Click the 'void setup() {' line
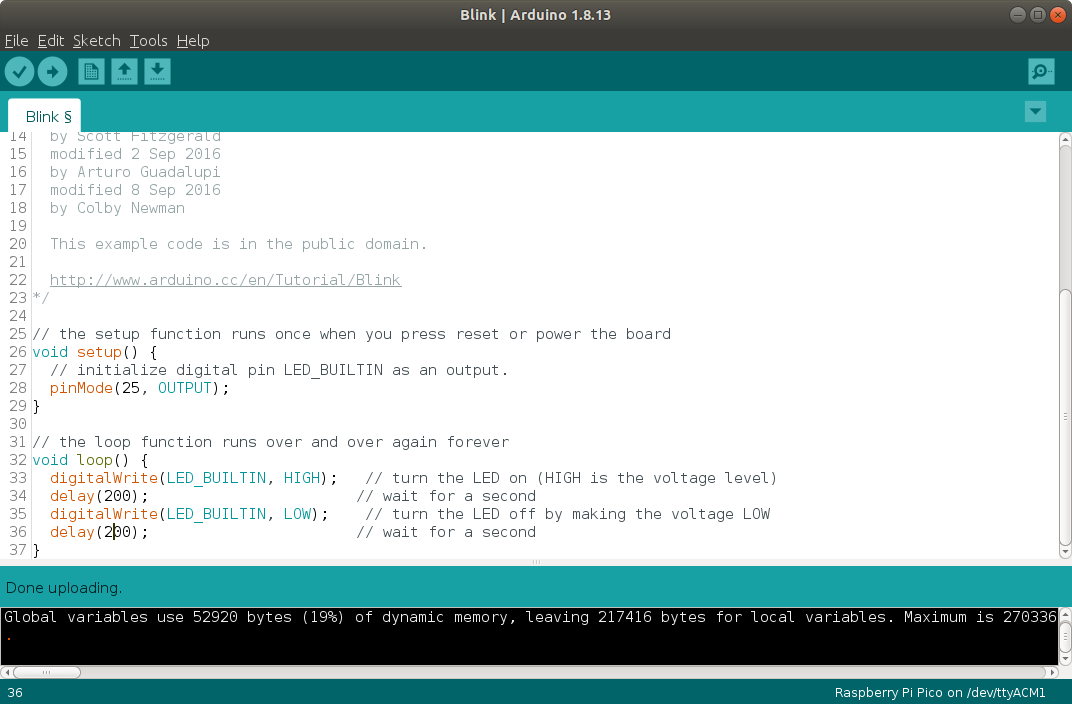The height and width of the screenshot is (704, 1072). [x=94, y=353]
